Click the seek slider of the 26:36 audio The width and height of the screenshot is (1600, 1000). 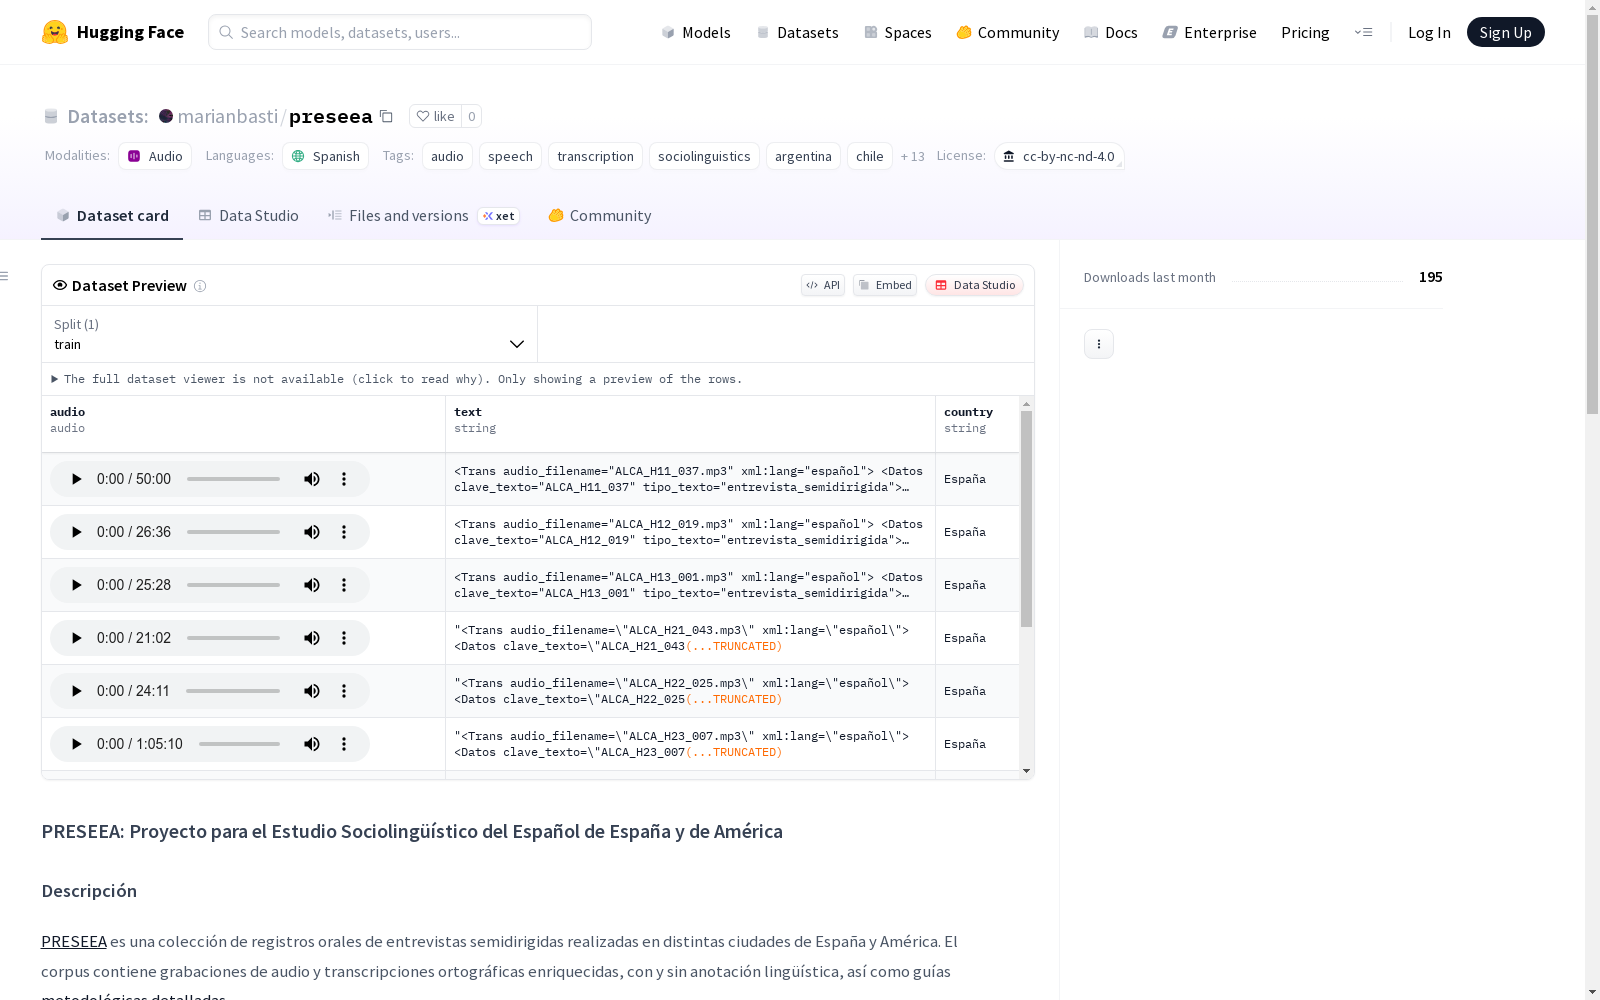tap(233, 532)
